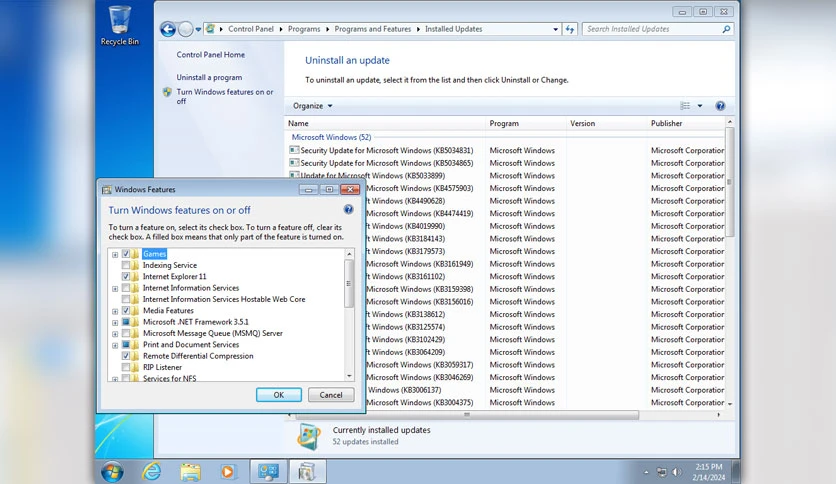Click Programs and Features breadcrumb
The image size is (836, 484).
pyautogui.click(x=373, y=29)
